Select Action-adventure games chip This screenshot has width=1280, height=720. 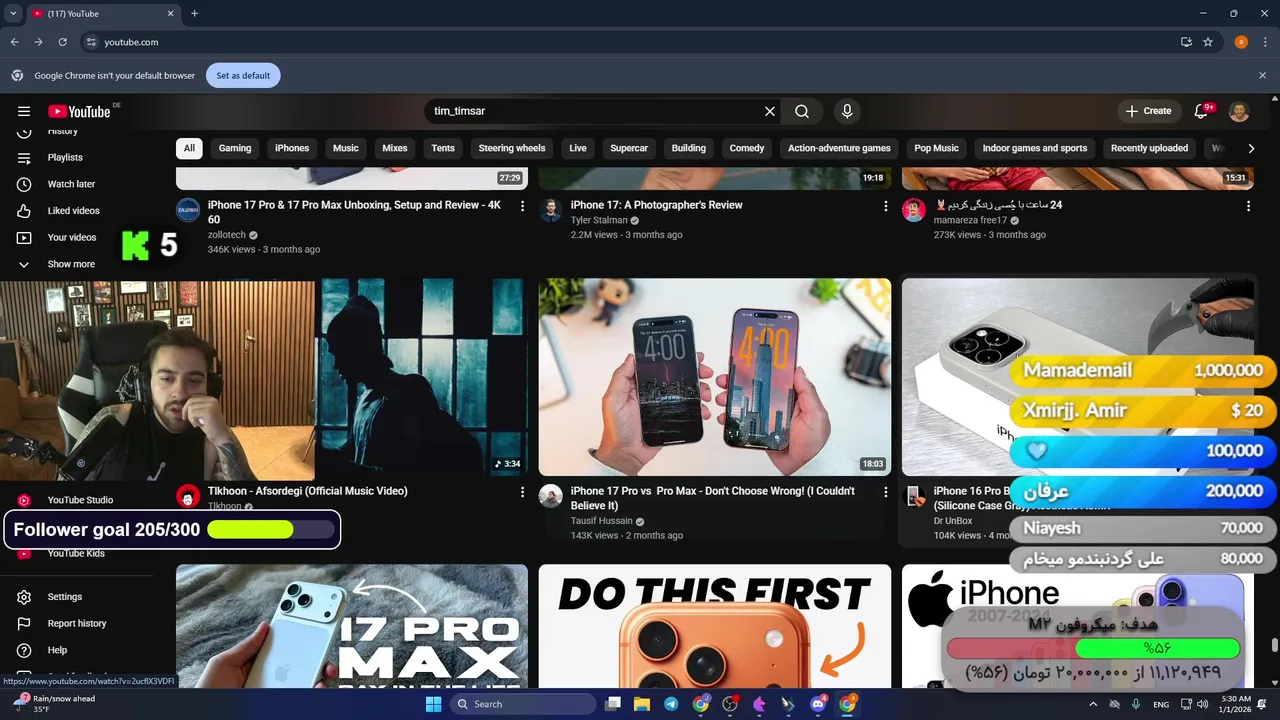tap(839, 148)
